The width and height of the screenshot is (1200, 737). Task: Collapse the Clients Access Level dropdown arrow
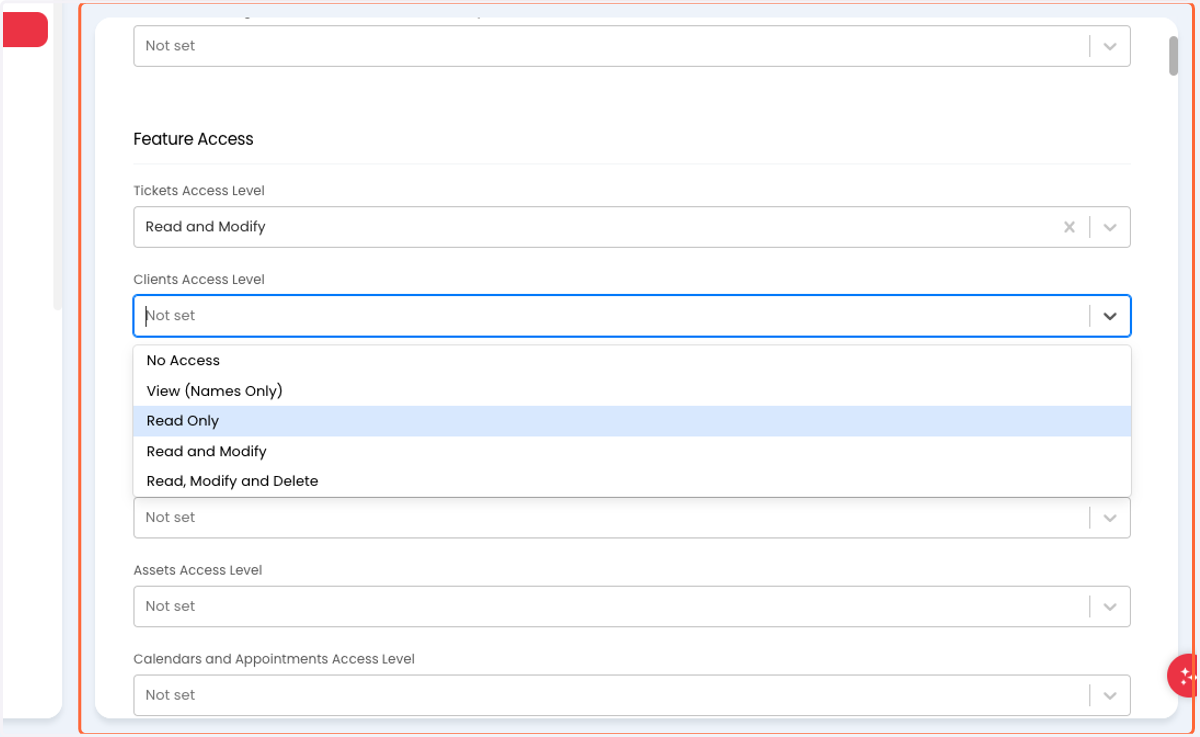(x=1110, y=316)
